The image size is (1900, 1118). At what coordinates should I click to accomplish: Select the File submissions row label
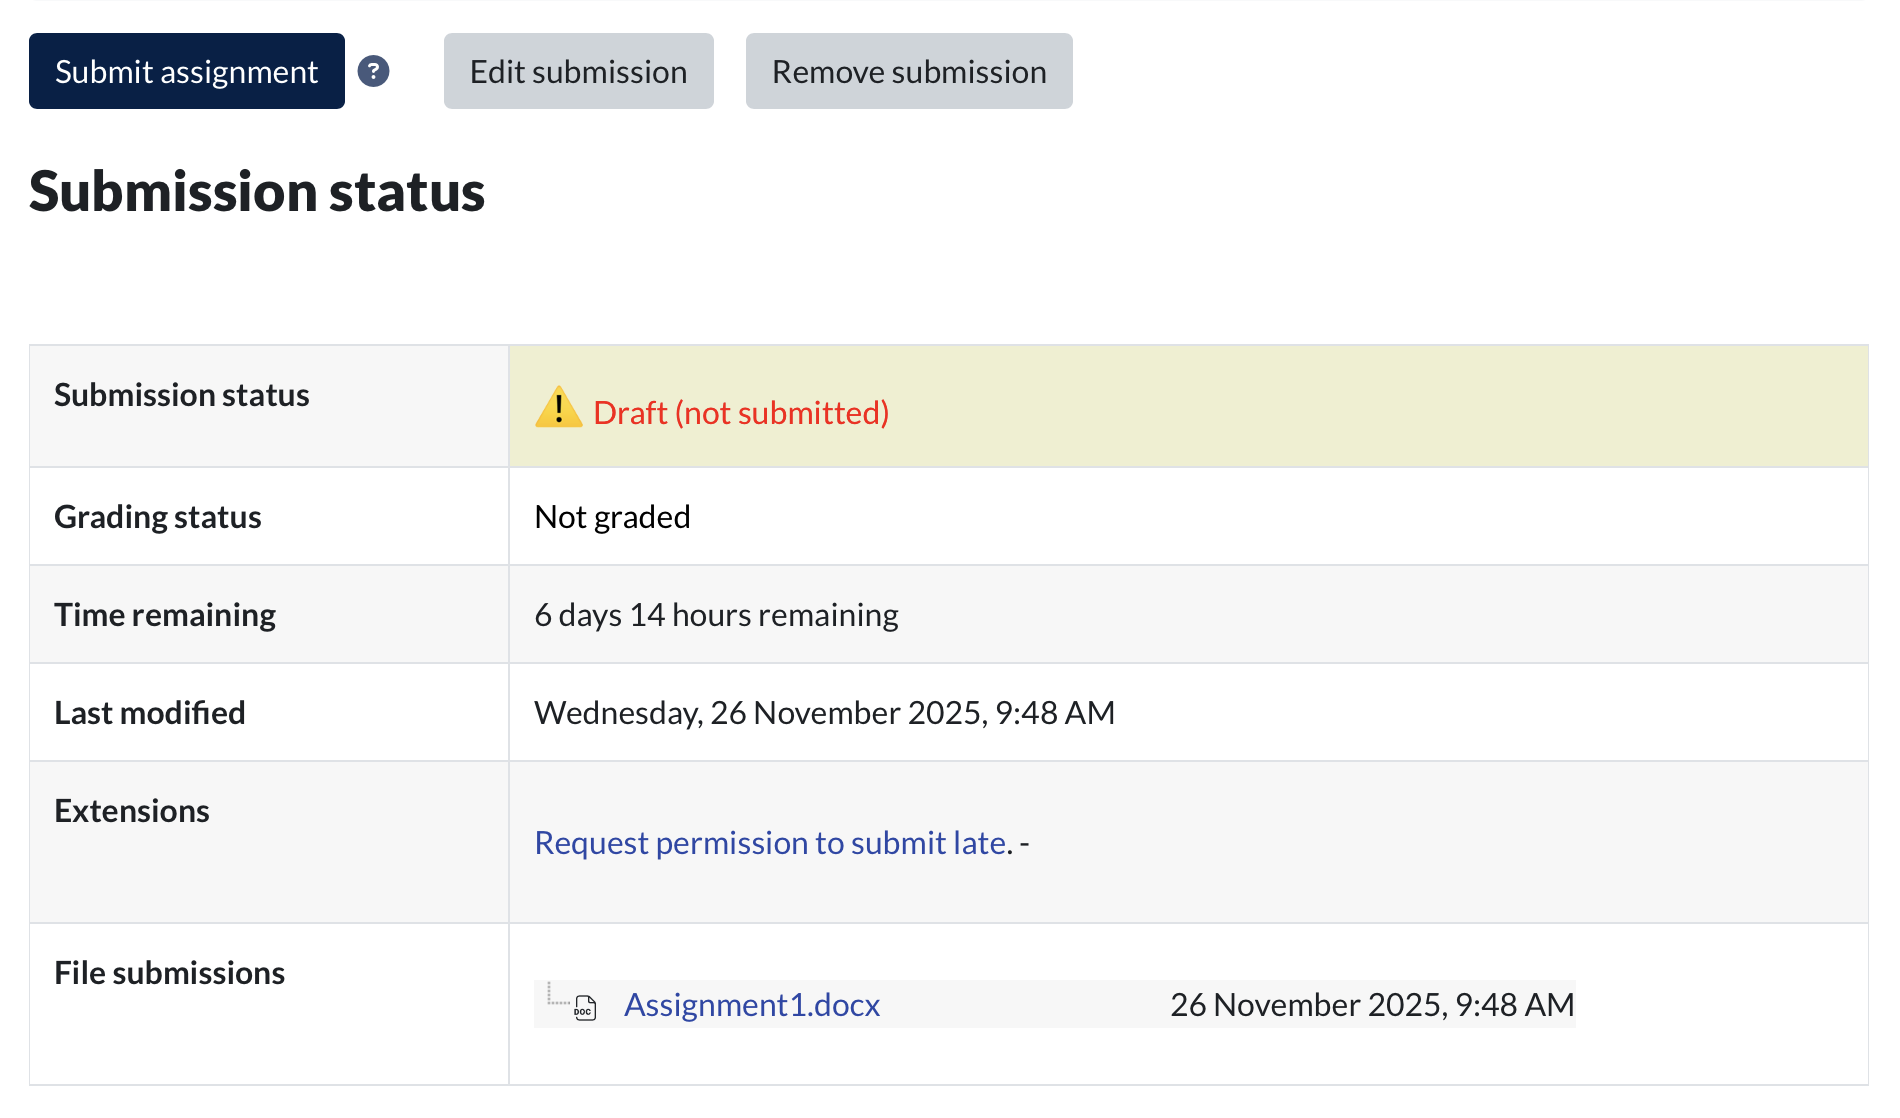click(170, 972)
